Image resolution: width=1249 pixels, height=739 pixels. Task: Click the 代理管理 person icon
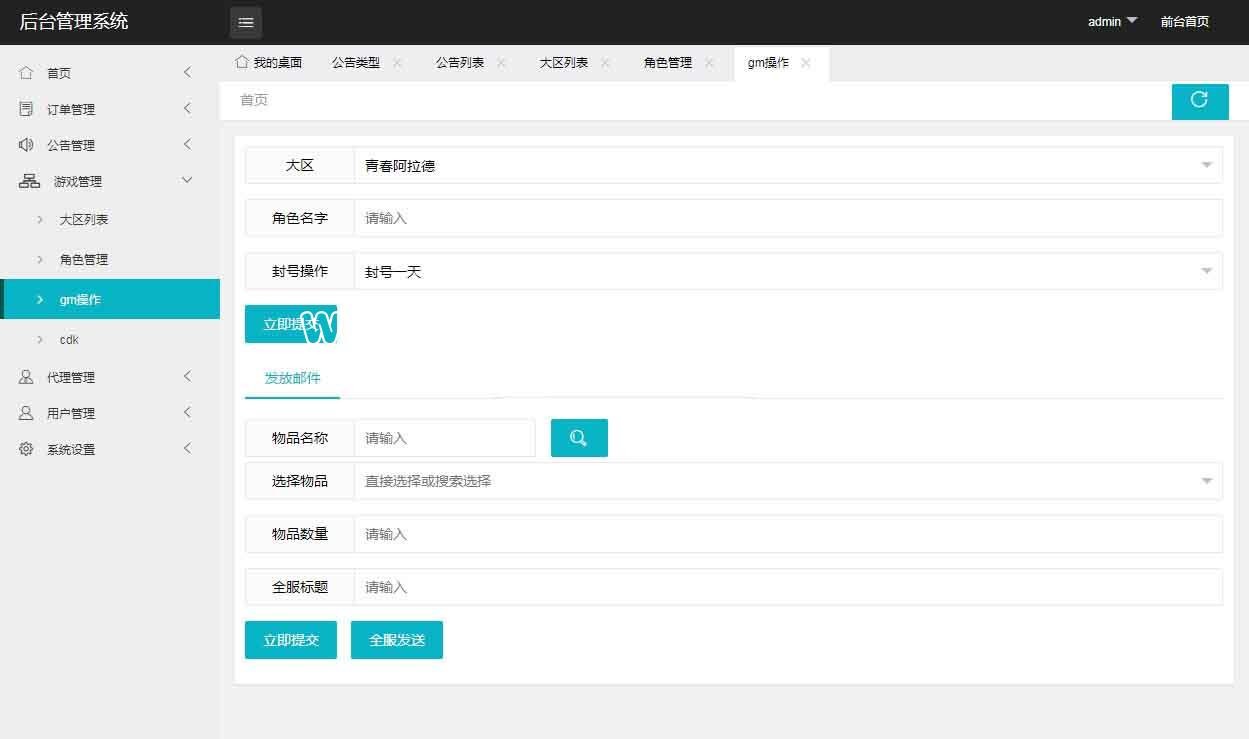[x=26, y=377]
